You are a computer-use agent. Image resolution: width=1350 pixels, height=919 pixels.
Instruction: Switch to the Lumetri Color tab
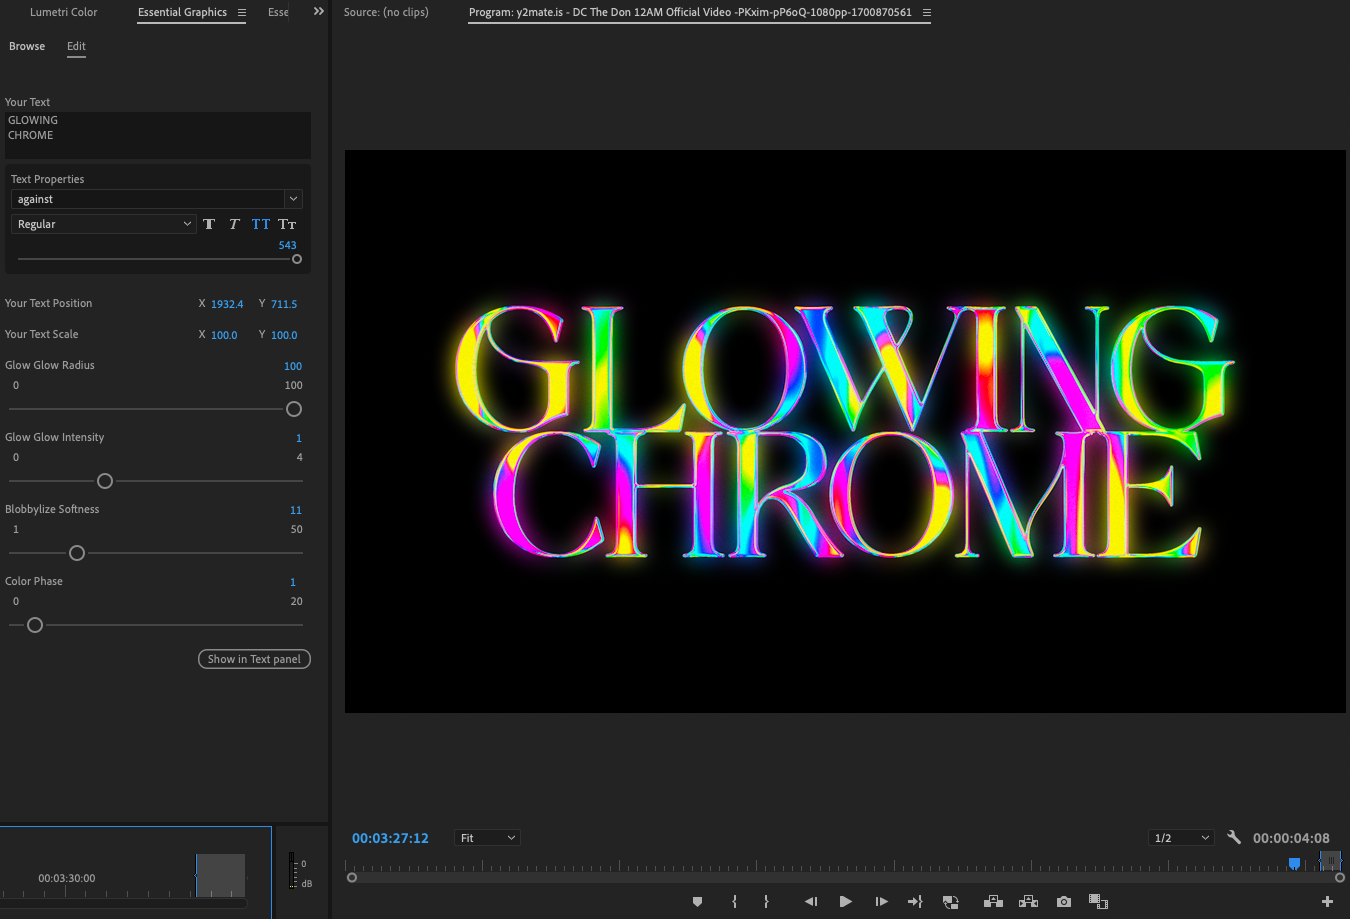click(x=64, y=12)
